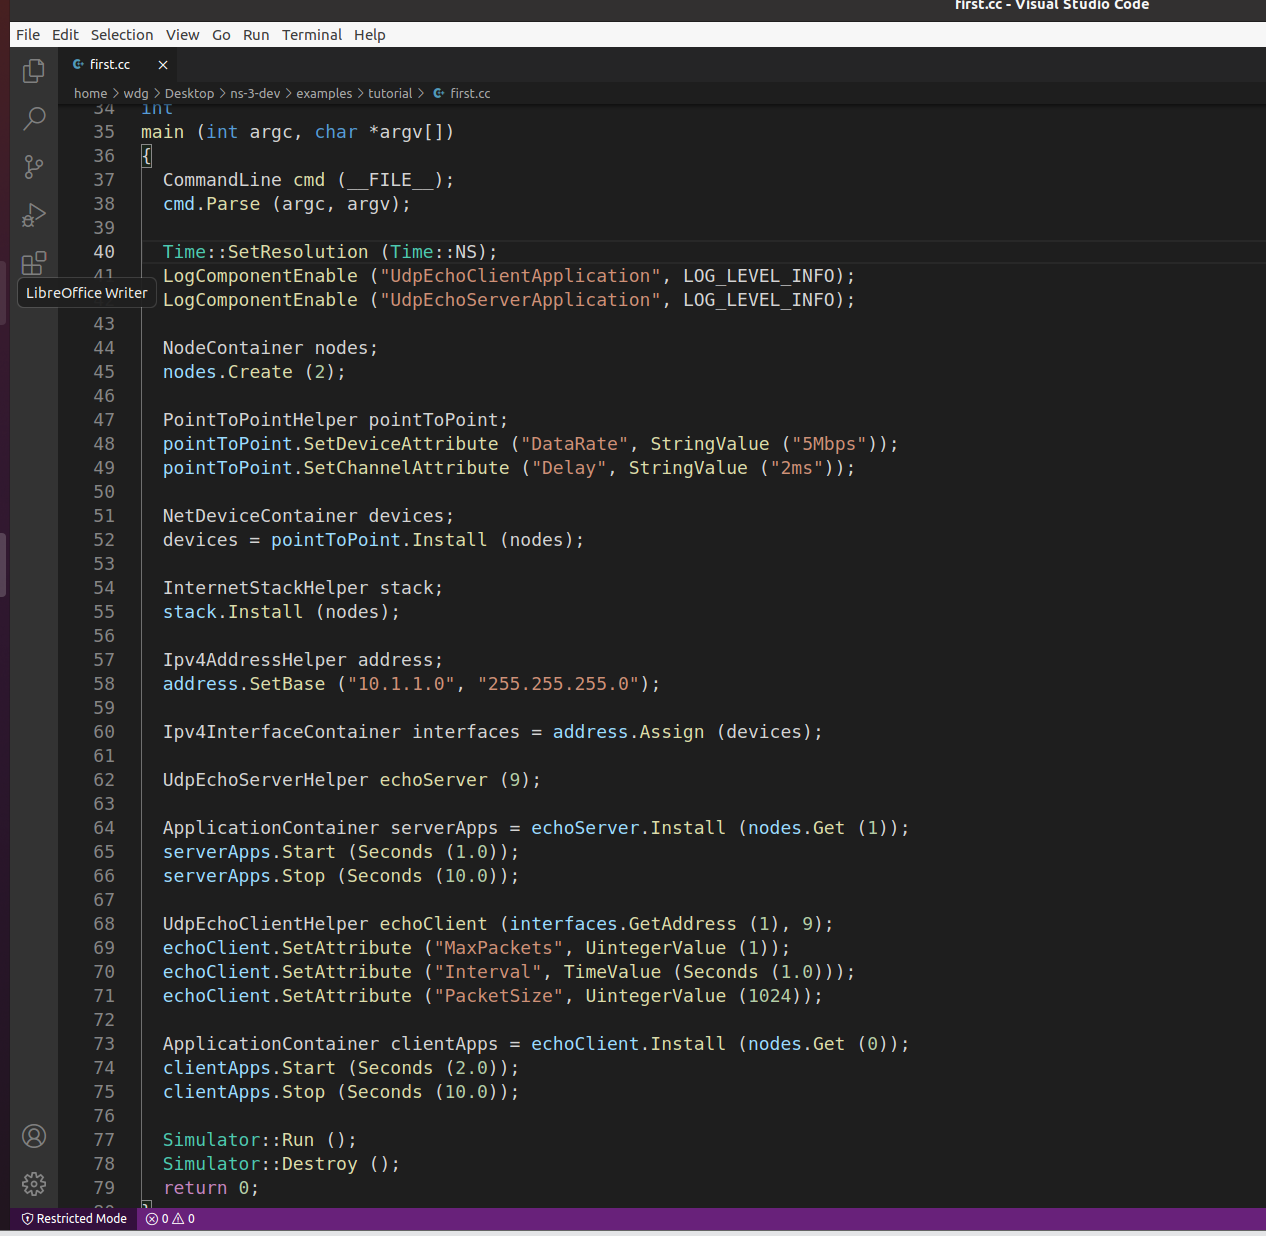This screenshot has width=1266, height=1236.
Task: Open the View menu
Action: pyautogui.click(x=182, y=35)
